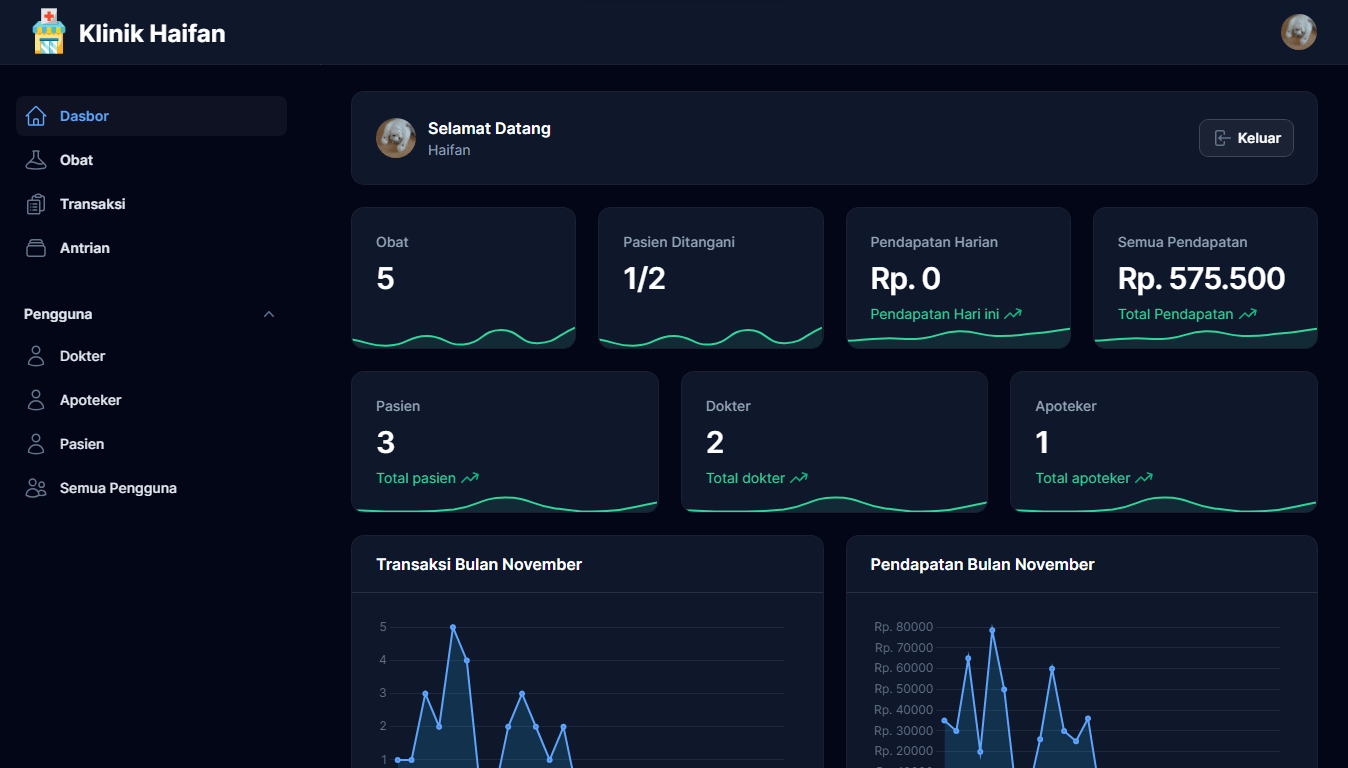Click the Klinik Haifan title text
Viewport: 1348px width, 768px height.
tap(152, 34)
